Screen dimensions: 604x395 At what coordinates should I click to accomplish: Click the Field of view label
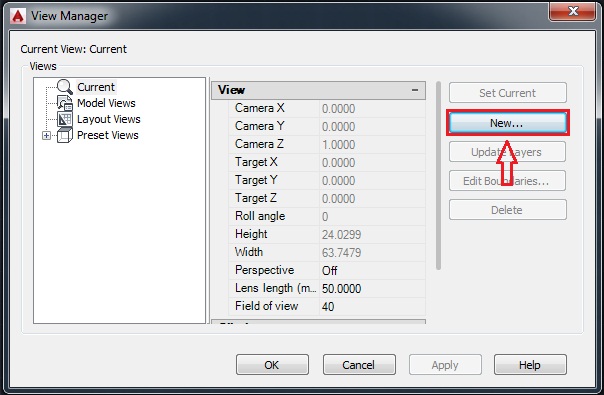[x=267, y=306]
